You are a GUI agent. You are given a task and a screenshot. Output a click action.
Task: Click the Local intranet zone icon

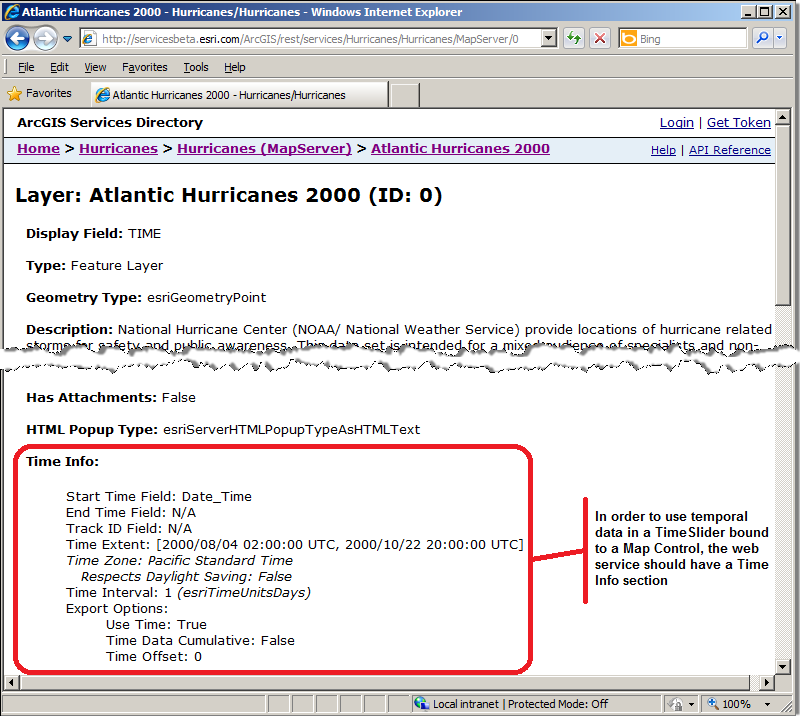click(x=422, y=703)
